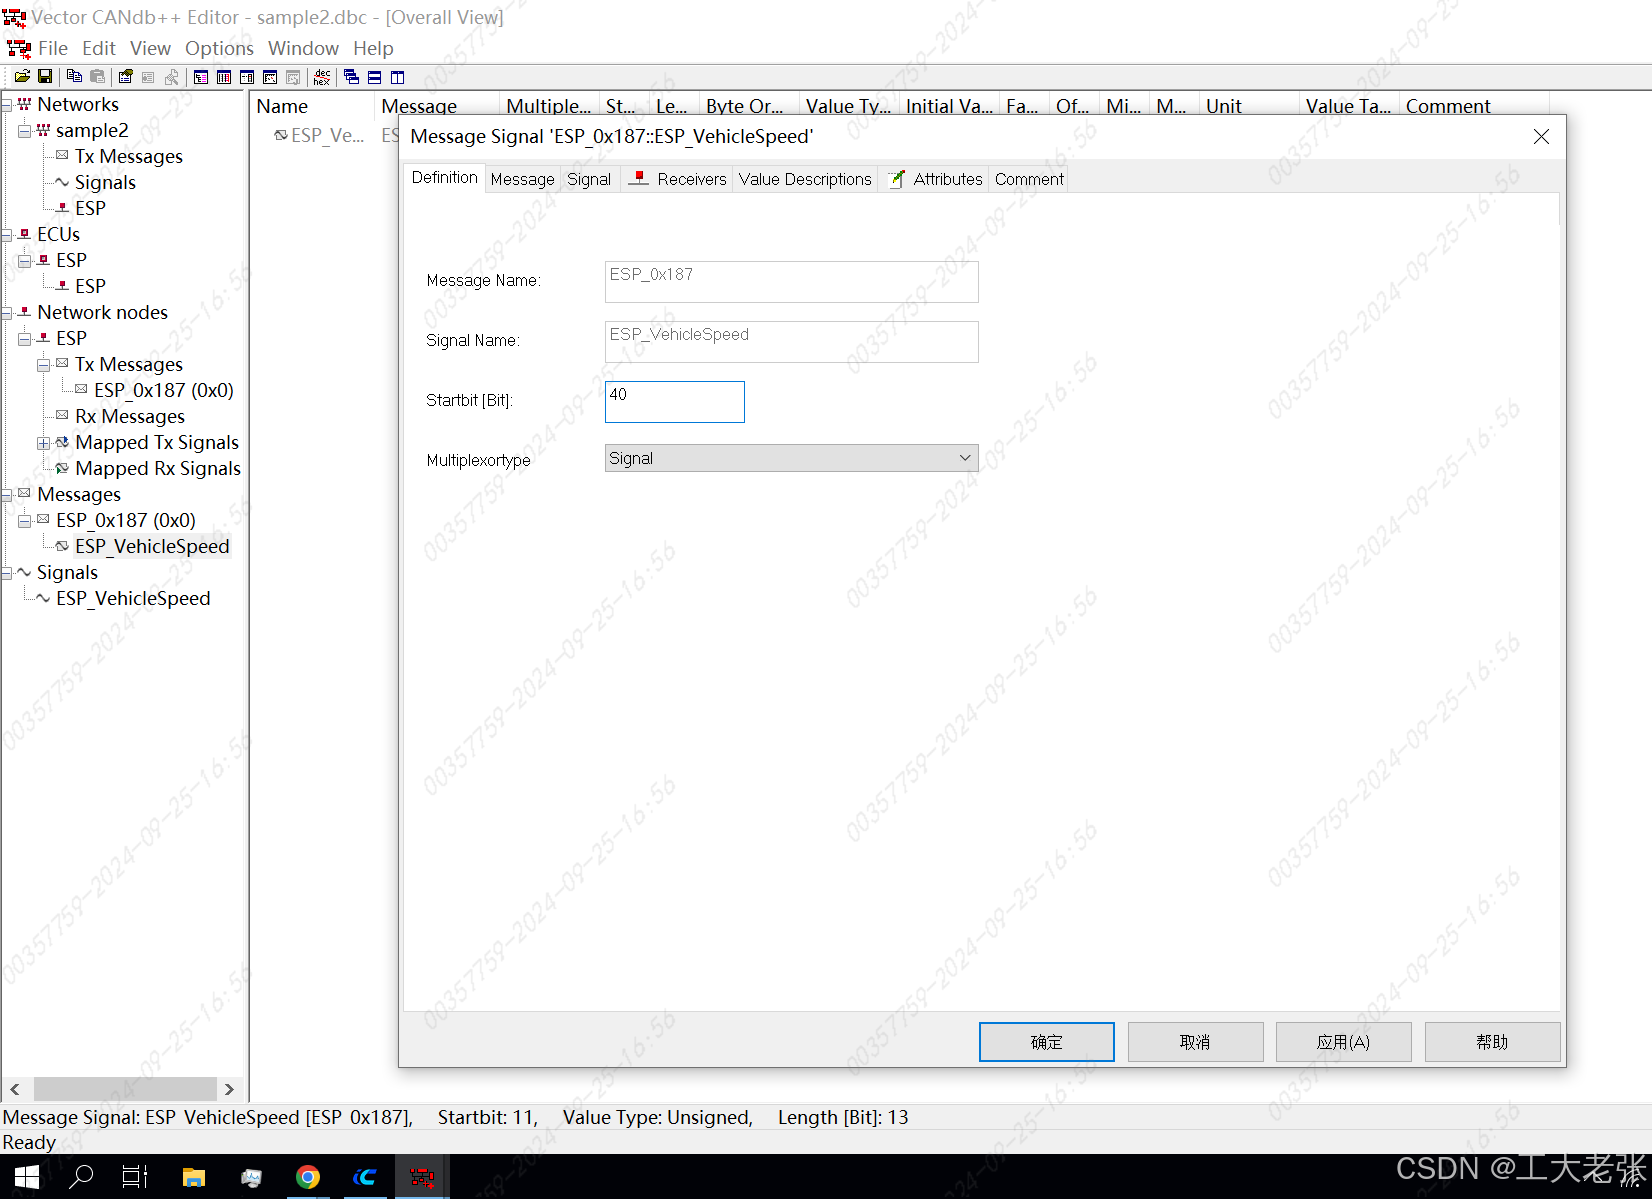The height and width of the screenshot is (1199, 1652).
Task: Open the Edit menu
Action: (99, 48)
